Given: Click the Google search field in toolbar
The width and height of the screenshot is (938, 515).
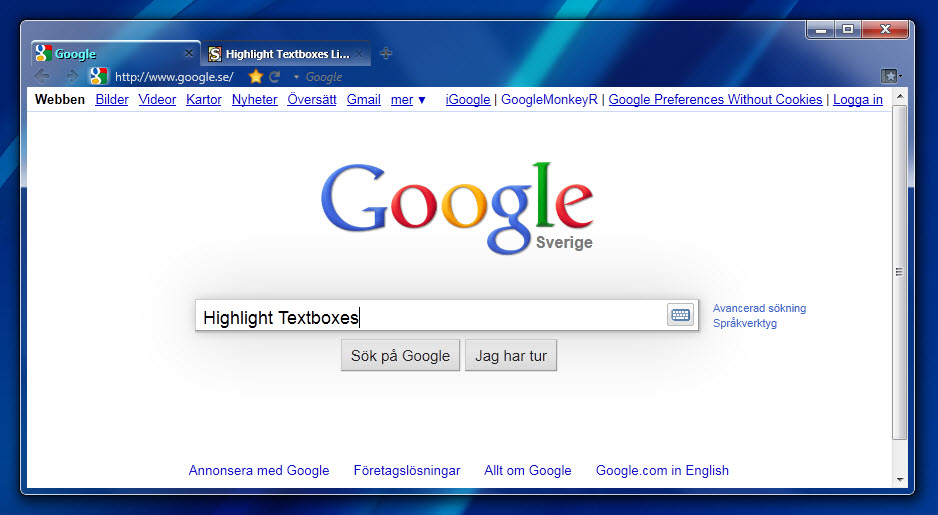Looking at the screenshot, I should (x=324, y=77).
